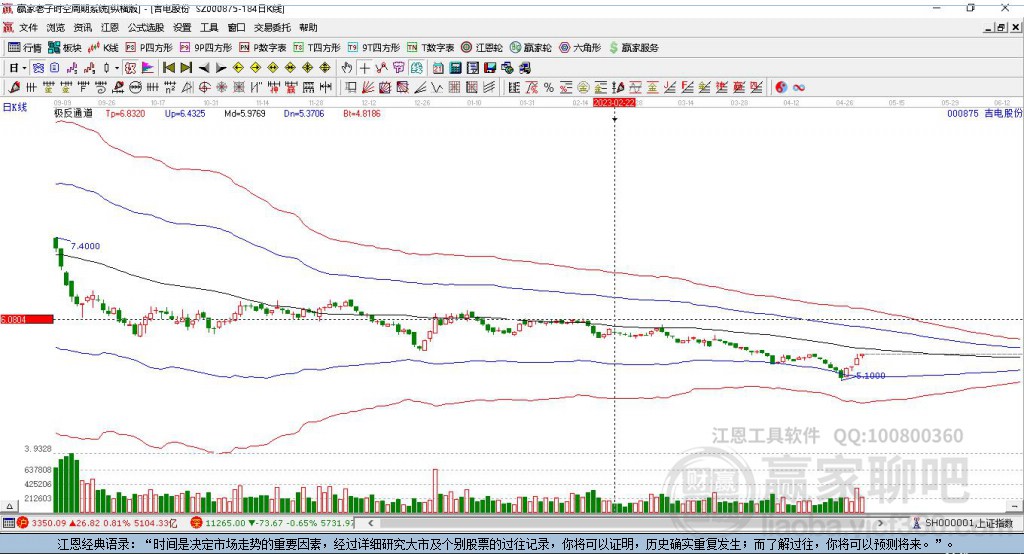The width and height of the screenshot is (1024, 554).
Task: Open the 行情 quotes view
Action: (25, 48)
